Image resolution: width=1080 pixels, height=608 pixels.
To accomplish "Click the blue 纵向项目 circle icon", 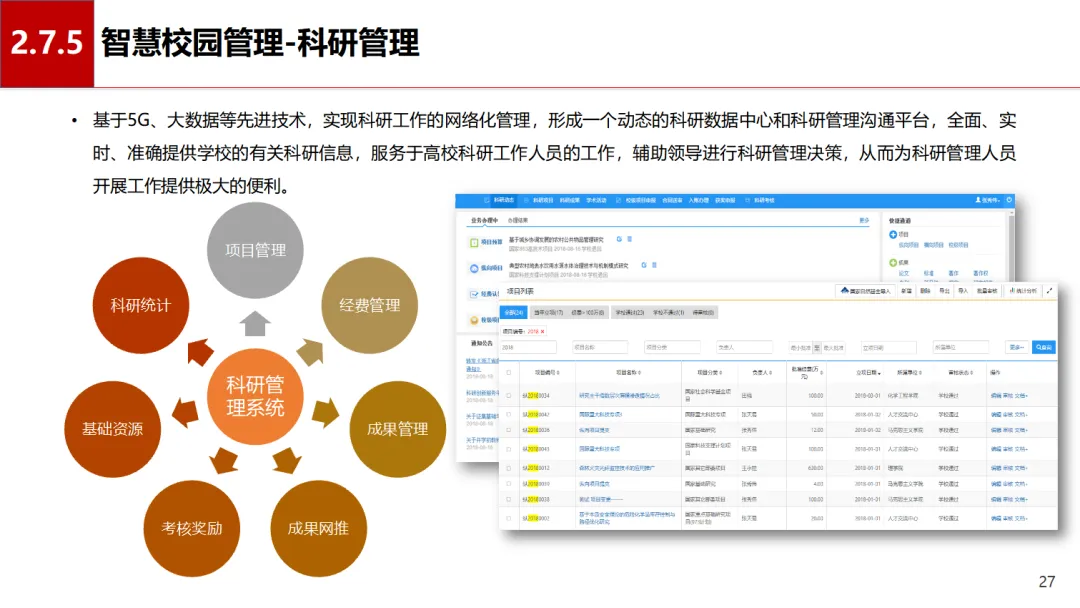I will 474,269.
